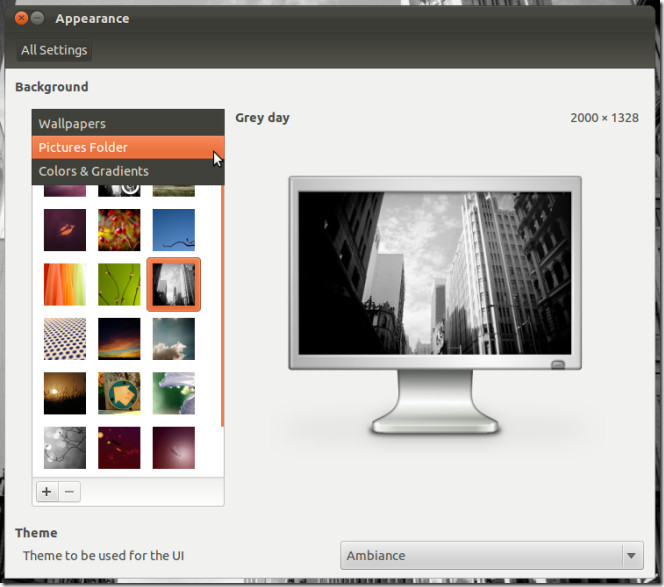Minimize the Appearance window
Screen dimensions: 664x587
click(37, 18)
